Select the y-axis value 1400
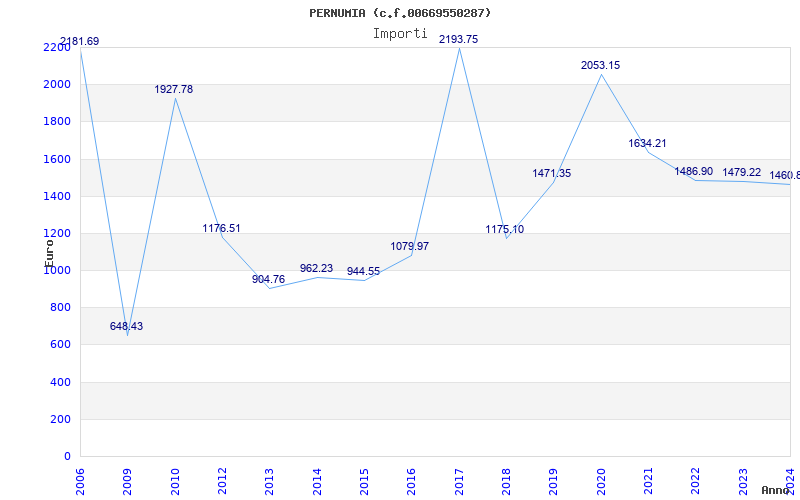The width and height of the screenshot is (800, 500). pos(57,196)
